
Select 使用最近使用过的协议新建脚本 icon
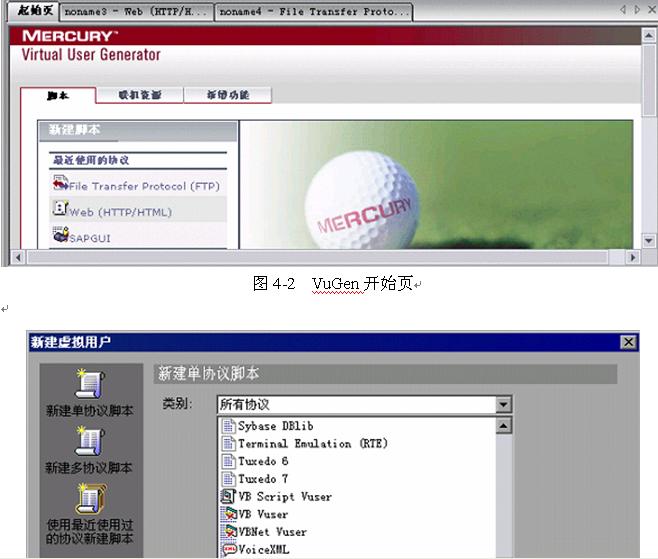(x=89, y=499)
